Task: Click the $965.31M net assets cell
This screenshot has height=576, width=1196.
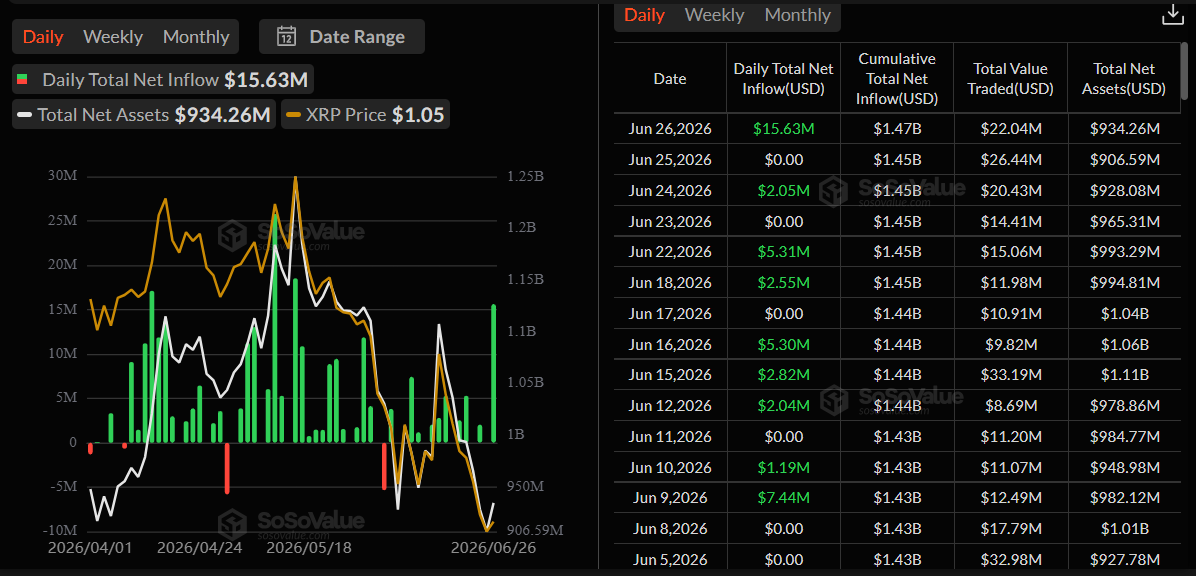Action: (1125, 222)
